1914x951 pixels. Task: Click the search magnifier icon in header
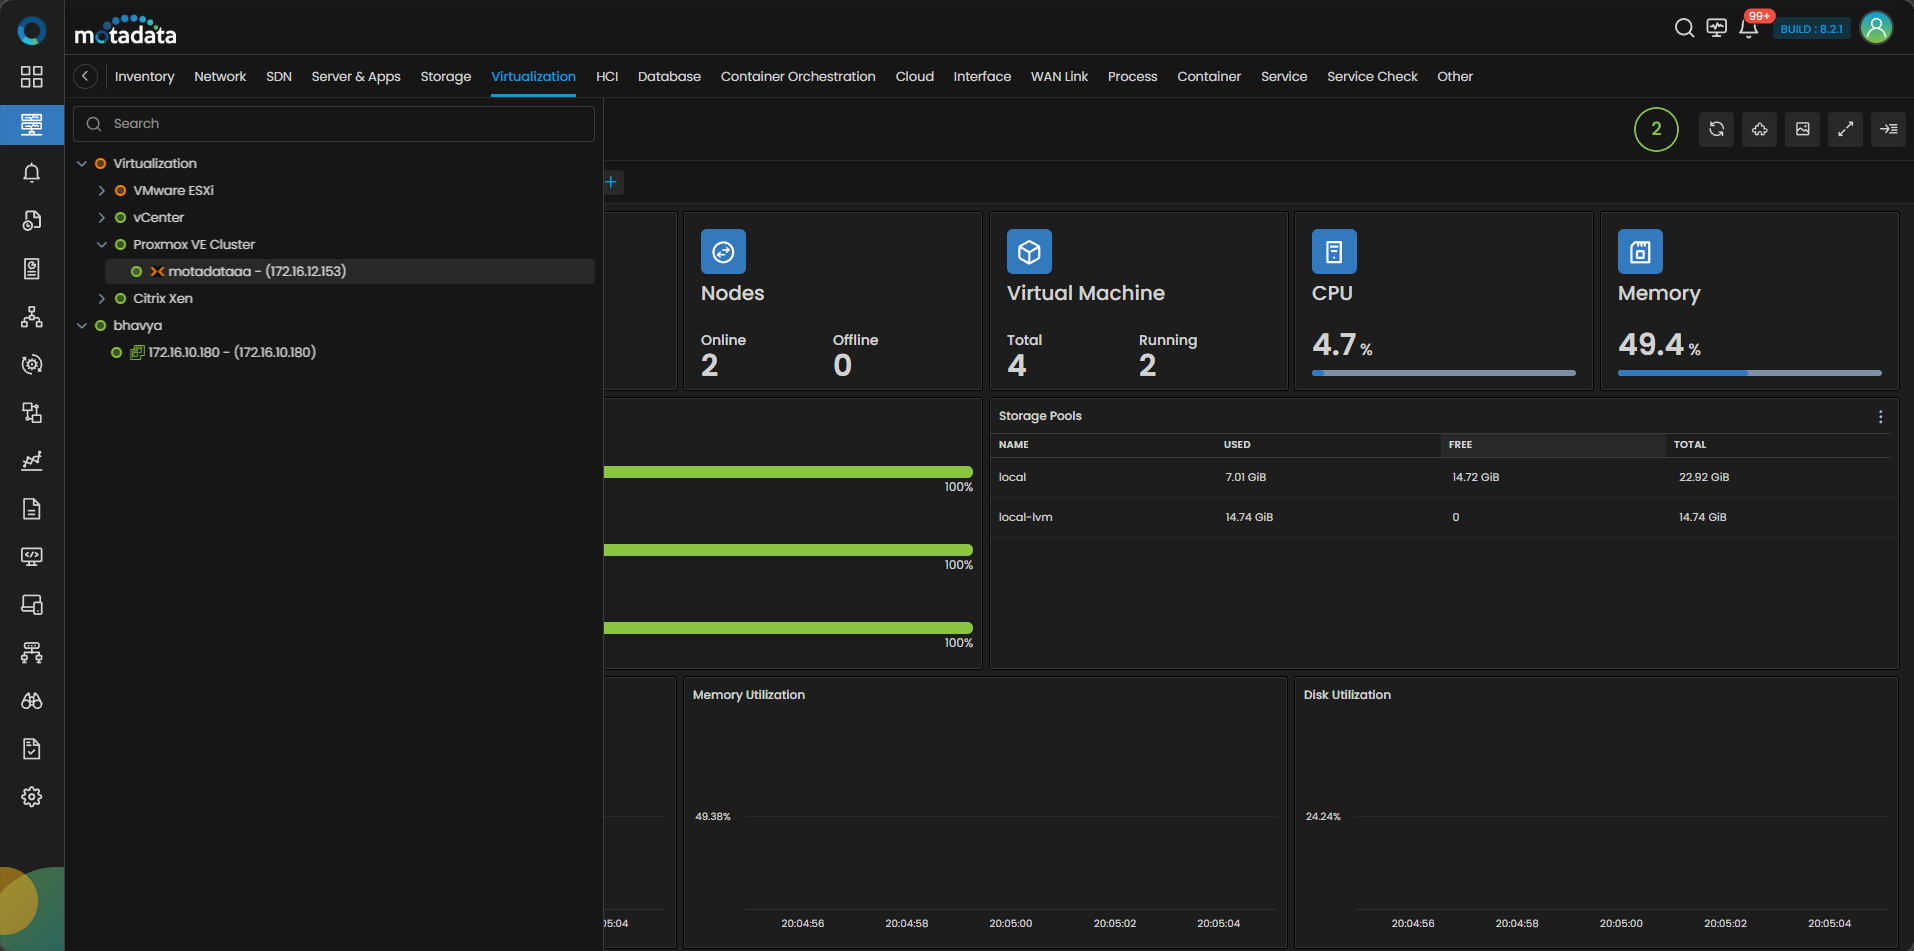(x=1684, y=28)
